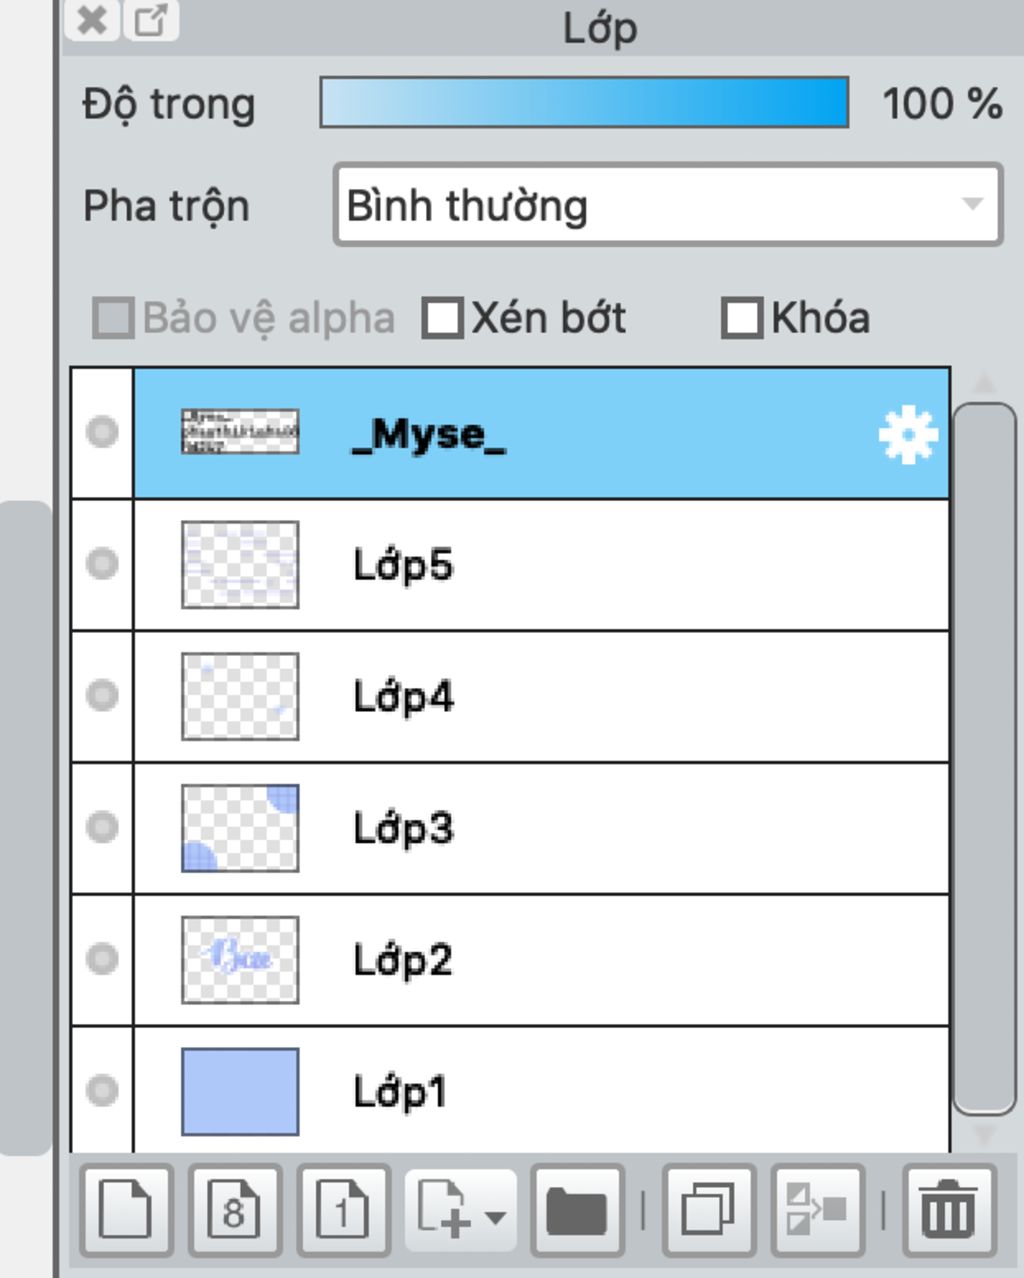Add a new 8-bit layer
1024x1278 pixels.
[x=234, y=1211]
